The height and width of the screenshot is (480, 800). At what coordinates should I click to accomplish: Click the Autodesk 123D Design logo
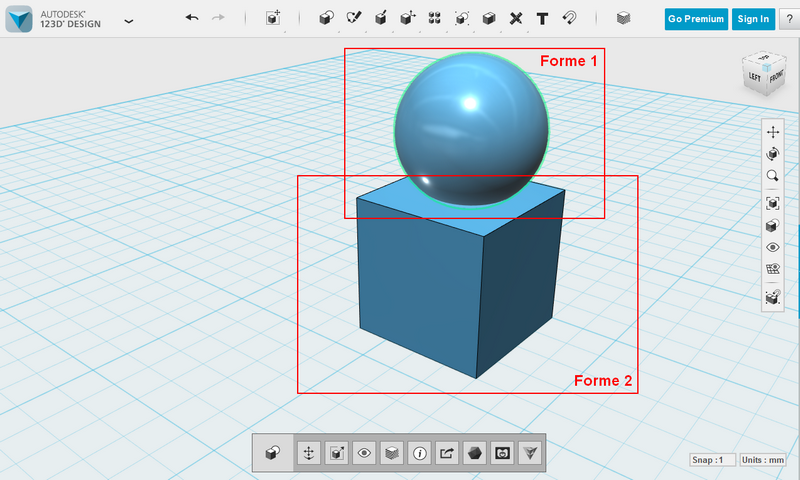pos(19,19)
